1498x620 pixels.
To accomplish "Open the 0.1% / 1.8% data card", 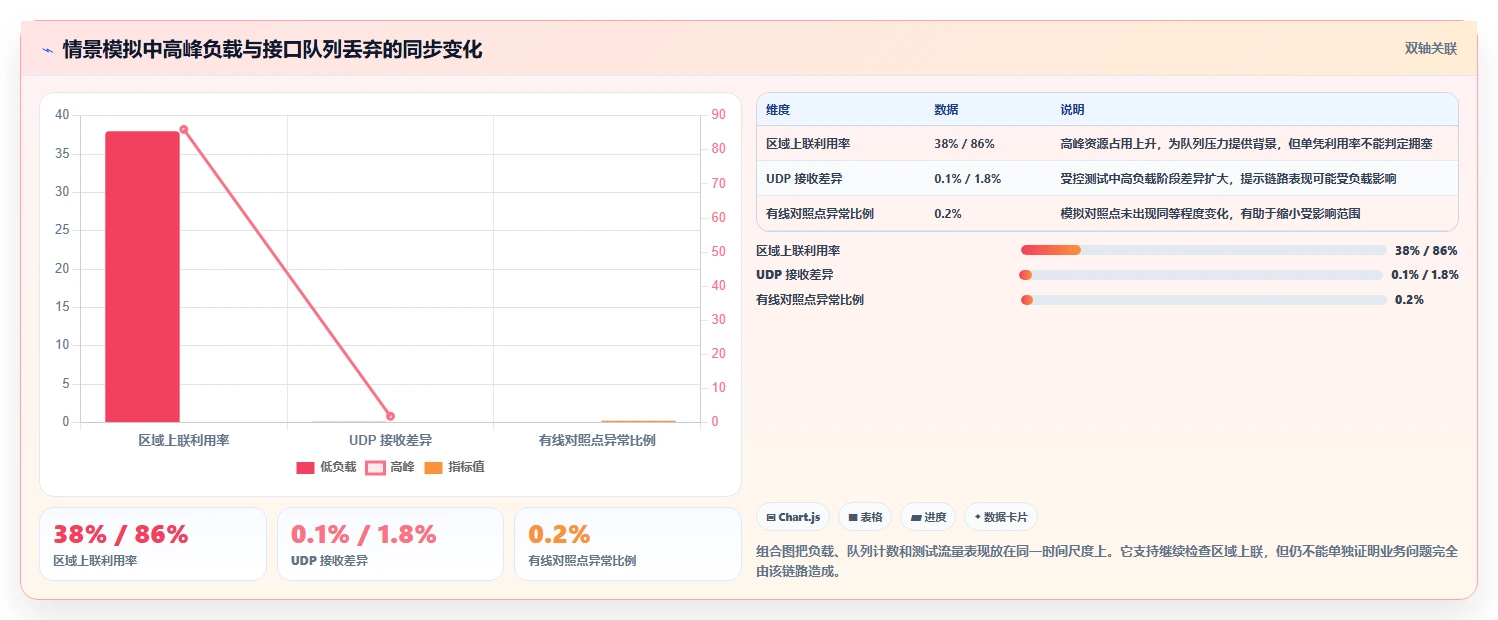I will point(390,544).
